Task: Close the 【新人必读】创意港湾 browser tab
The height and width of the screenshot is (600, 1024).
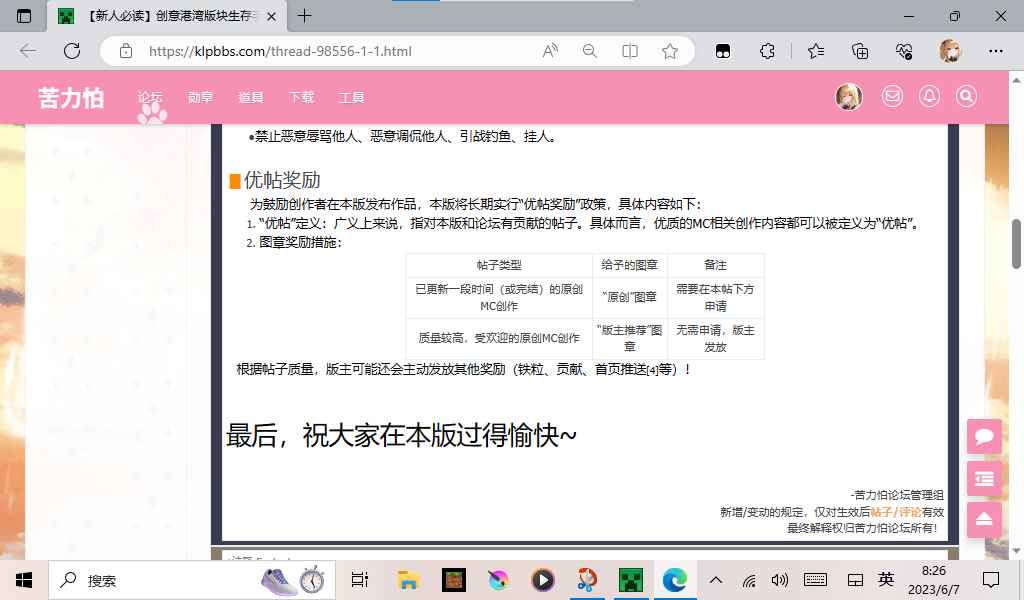Action: pos(272,16)
